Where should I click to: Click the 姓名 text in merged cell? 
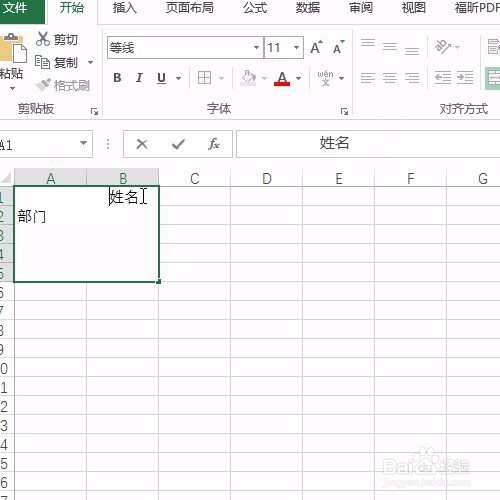click(x=124, y=197)
